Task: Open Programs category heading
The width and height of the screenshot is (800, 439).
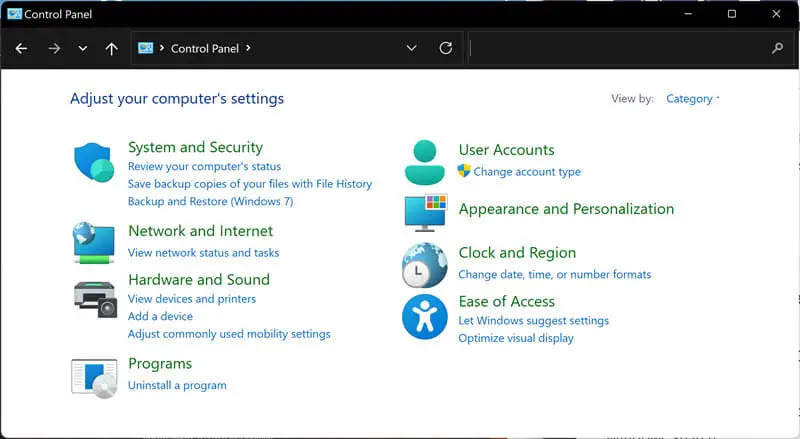Action: pyautogui.click(x=160, y=363)
